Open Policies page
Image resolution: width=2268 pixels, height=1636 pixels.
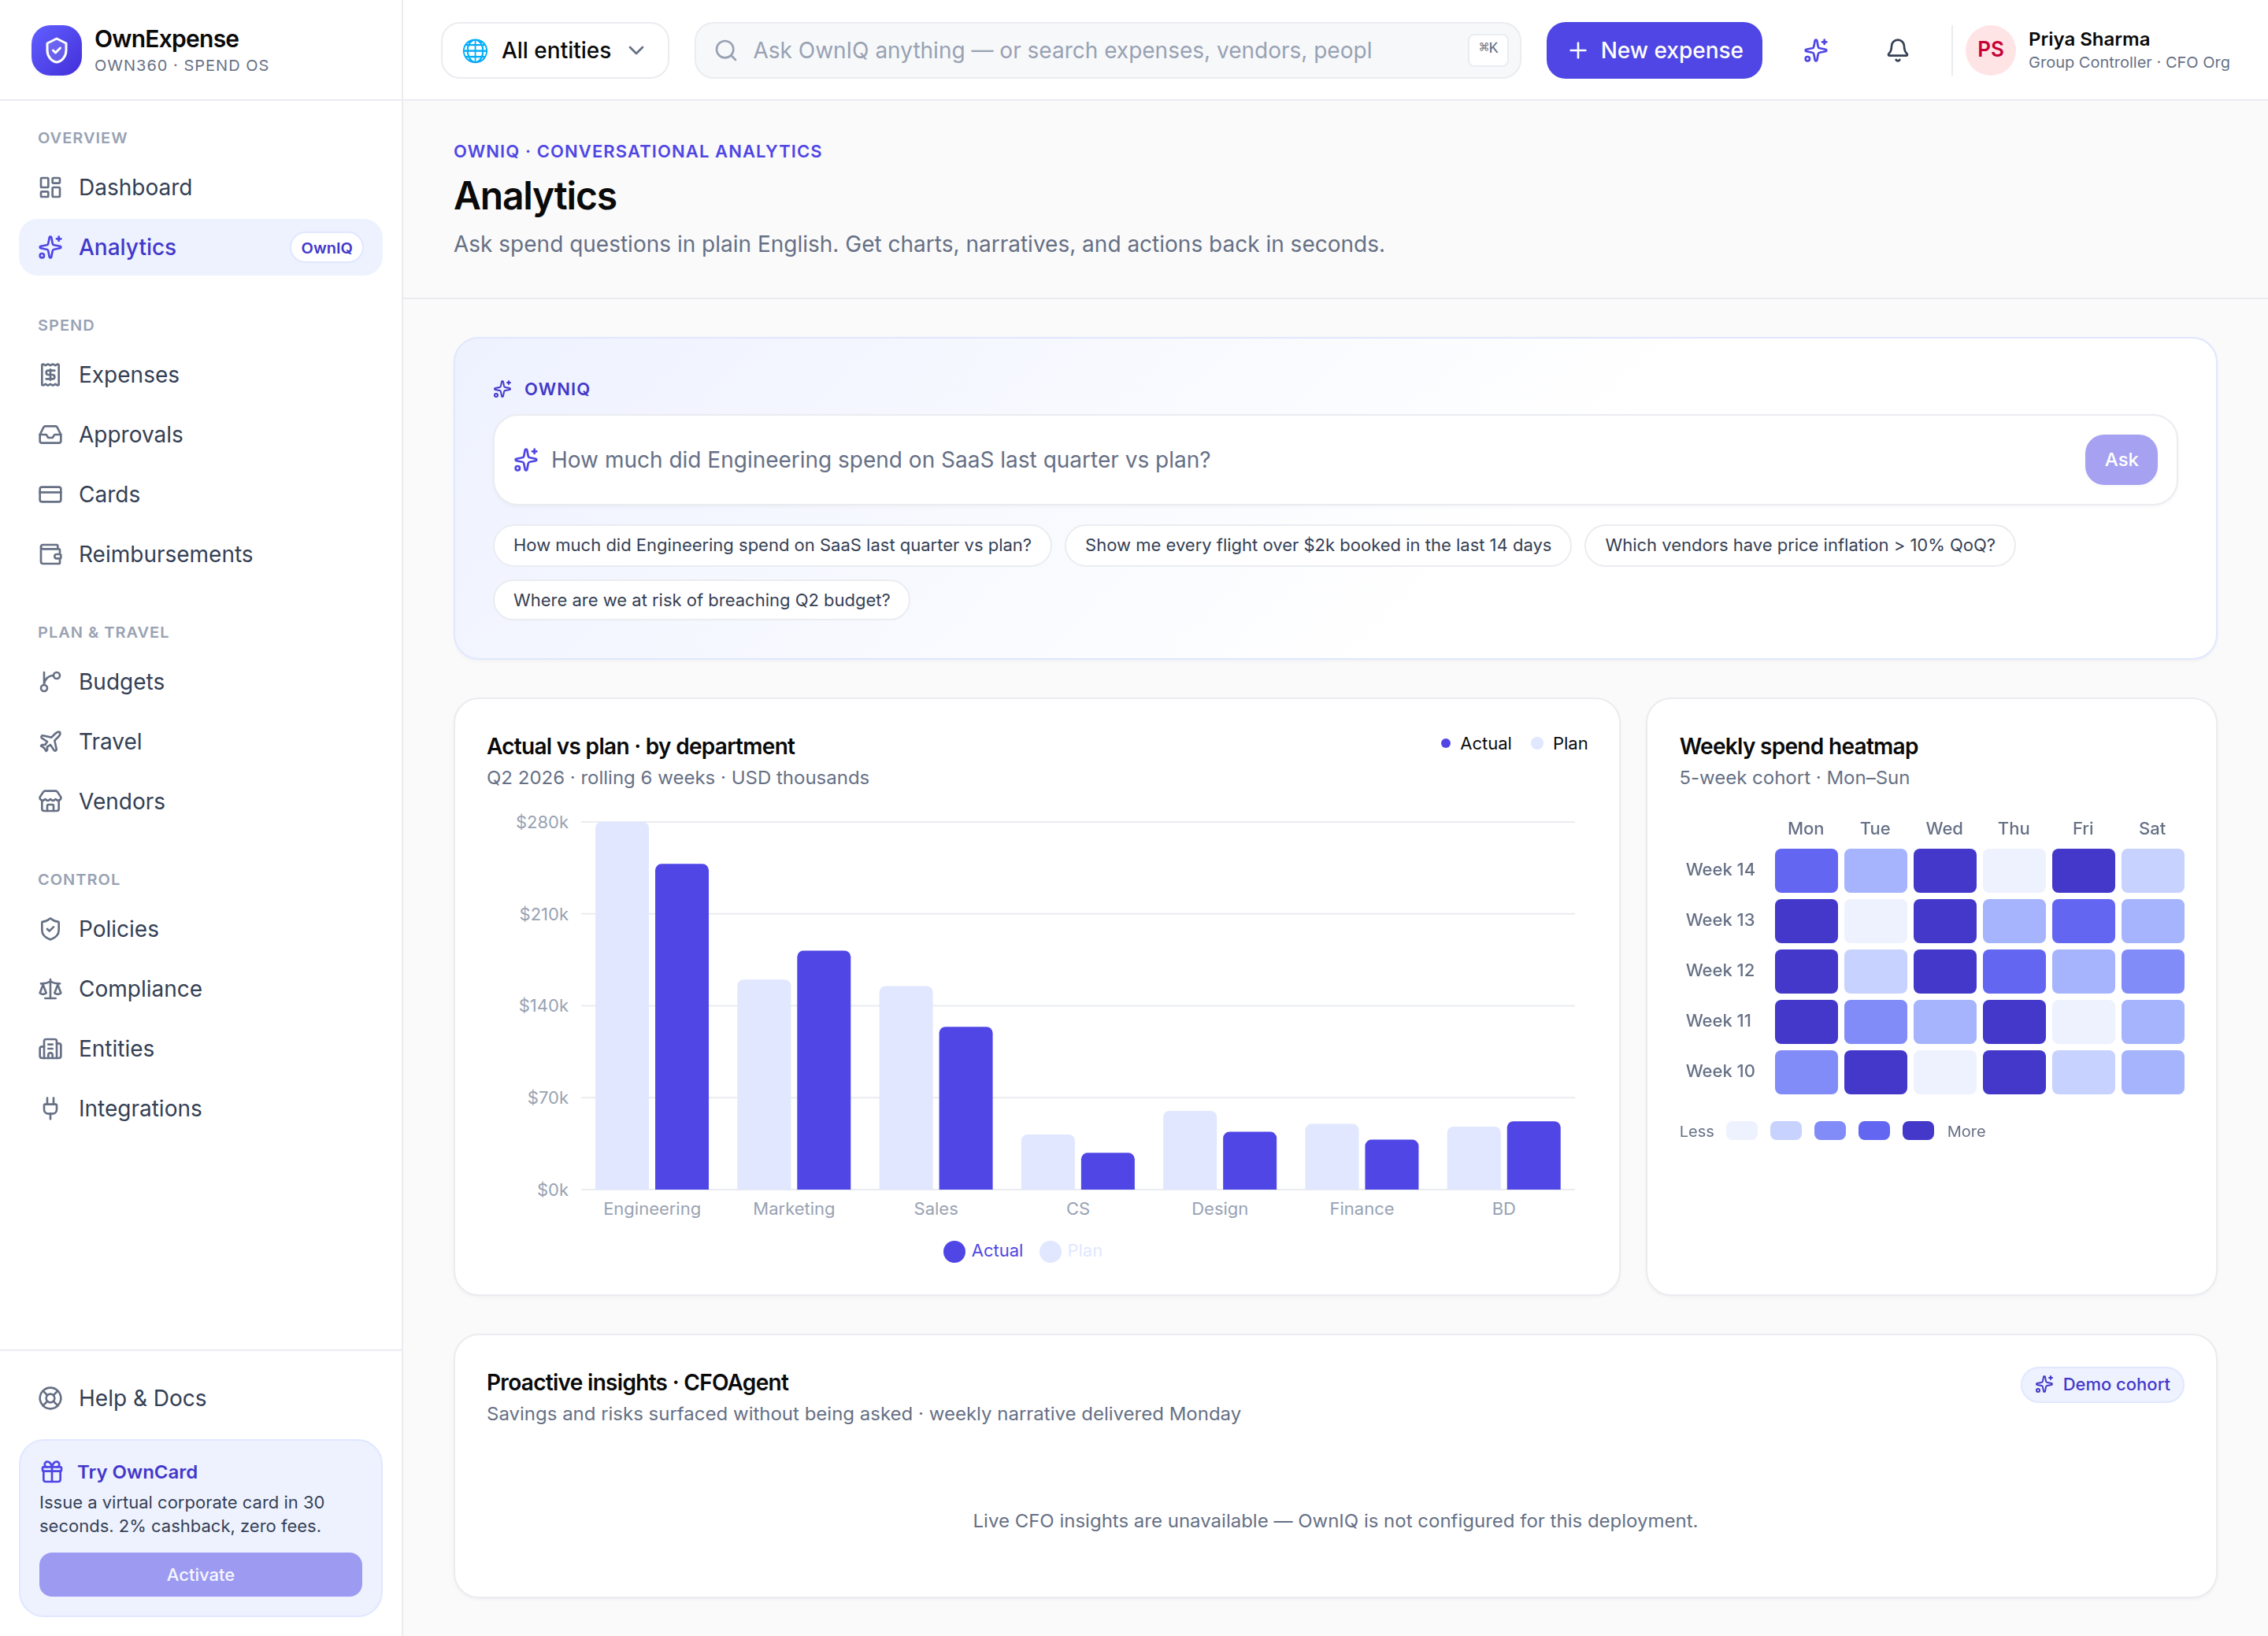(200, 929)
